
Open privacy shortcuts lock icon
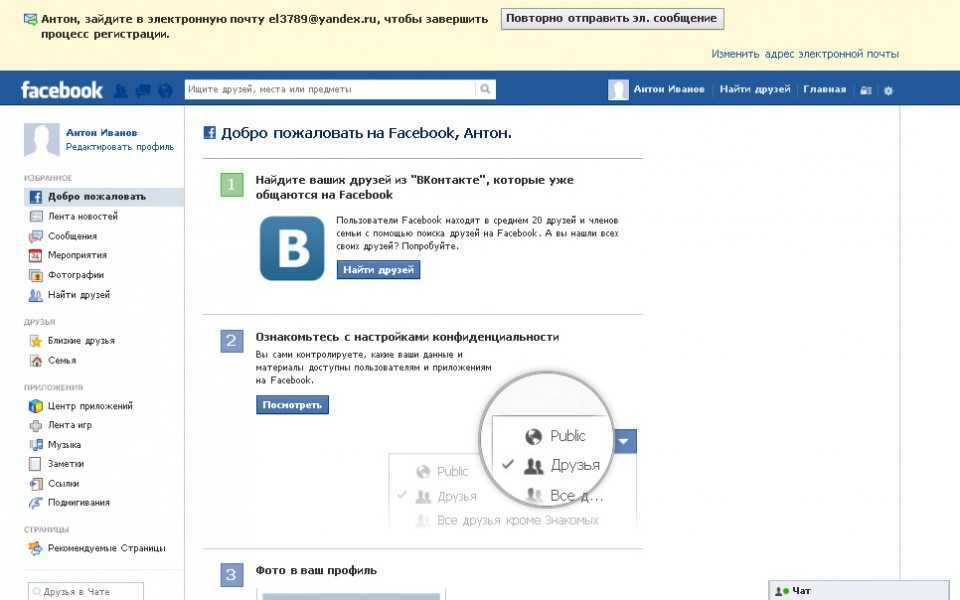[865, 90]
